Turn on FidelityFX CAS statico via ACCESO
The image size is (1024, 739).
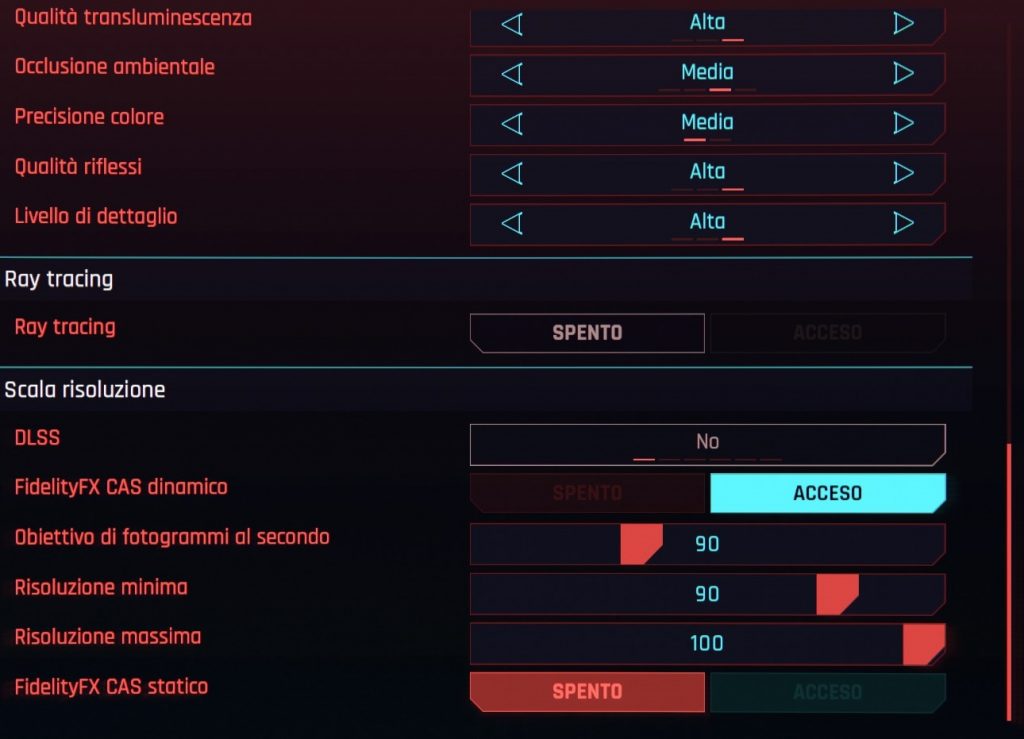(x=827, y=692)
